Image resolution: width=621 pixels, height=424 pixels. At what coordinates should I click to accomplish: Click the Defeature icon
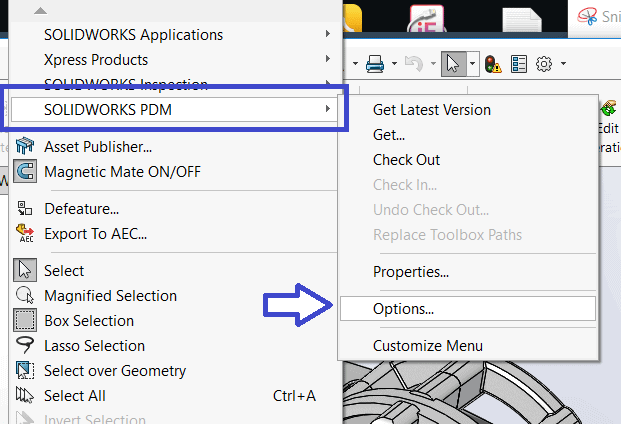point(25,208)
